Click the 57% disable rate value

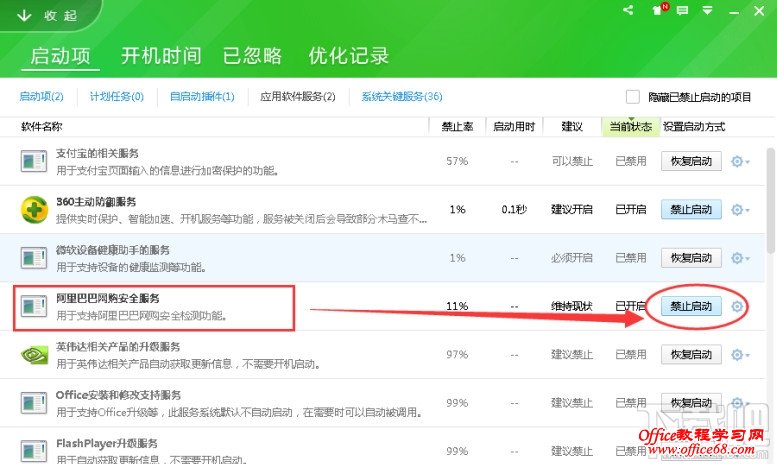click(457, 161)
